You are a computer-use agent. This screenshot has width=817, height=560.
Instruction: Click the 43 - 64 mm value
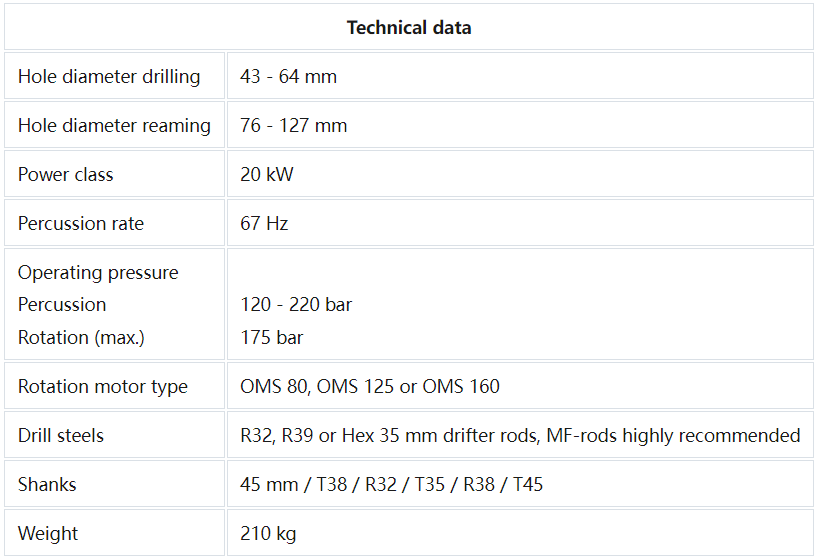click(x=288, y=77)
